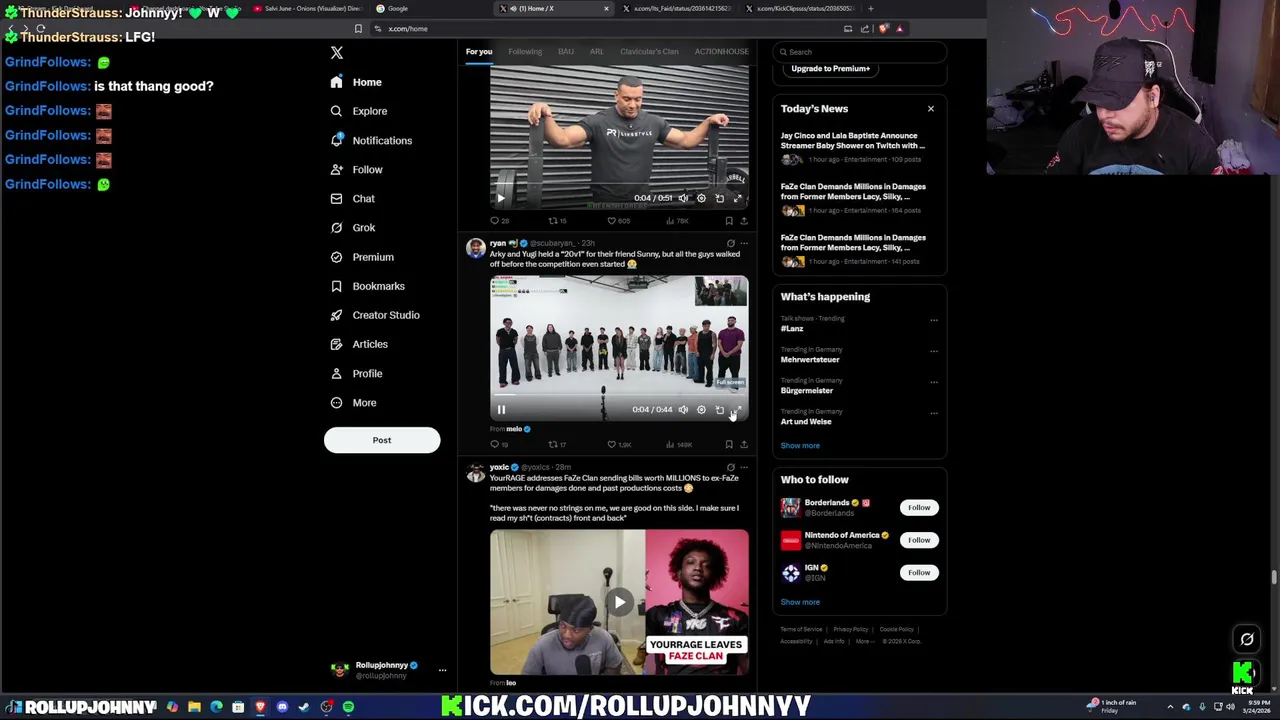Switch to the ACTIONHOUSE tab
Image resolution: width=1280 pixels, height=720 pixels.
click(721, 52)
